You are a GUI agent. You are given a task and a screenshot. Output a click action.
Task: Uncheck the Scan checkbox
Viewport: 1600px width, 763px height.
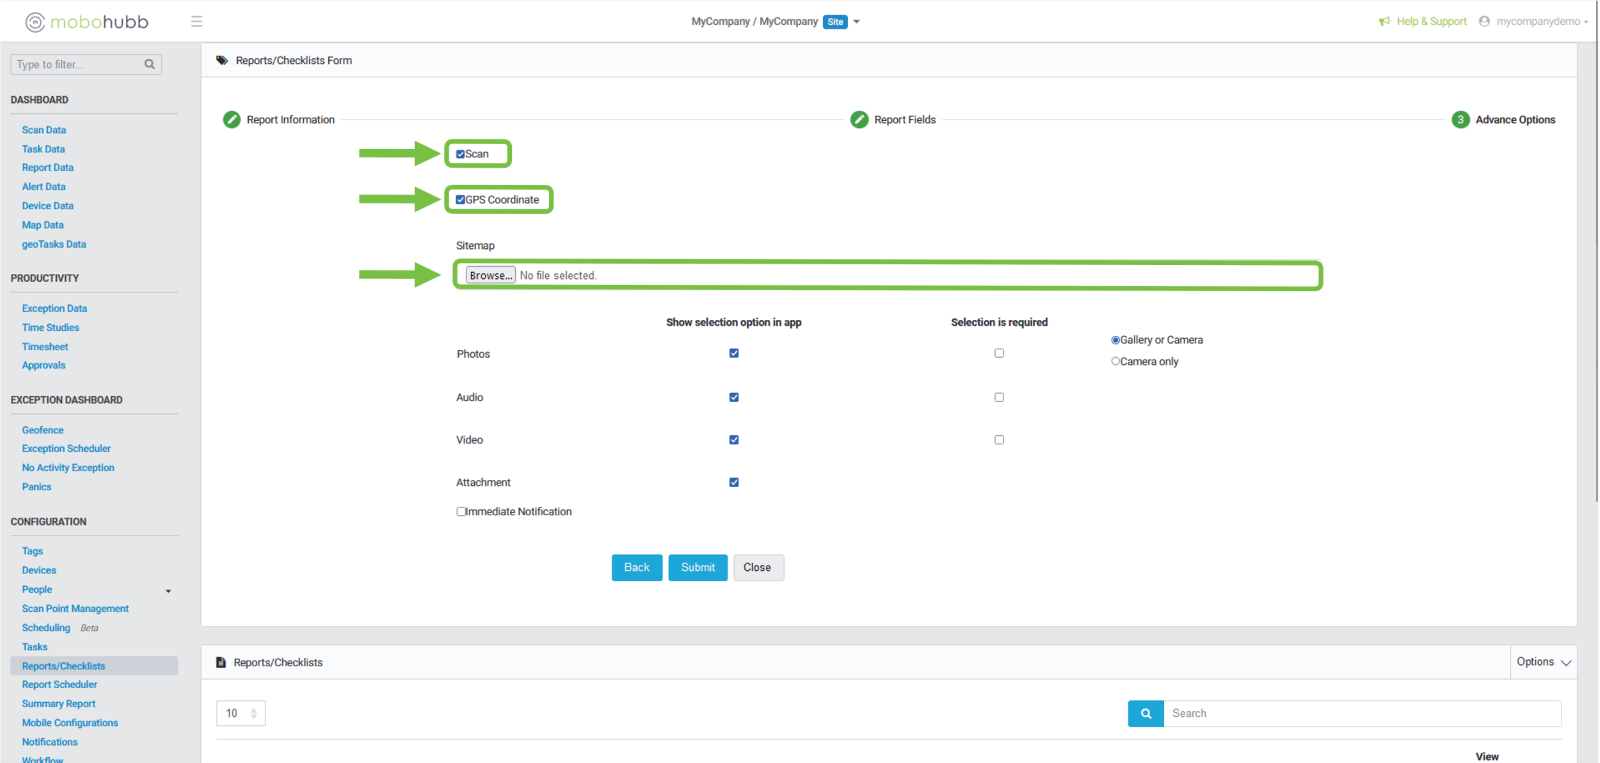460,154
